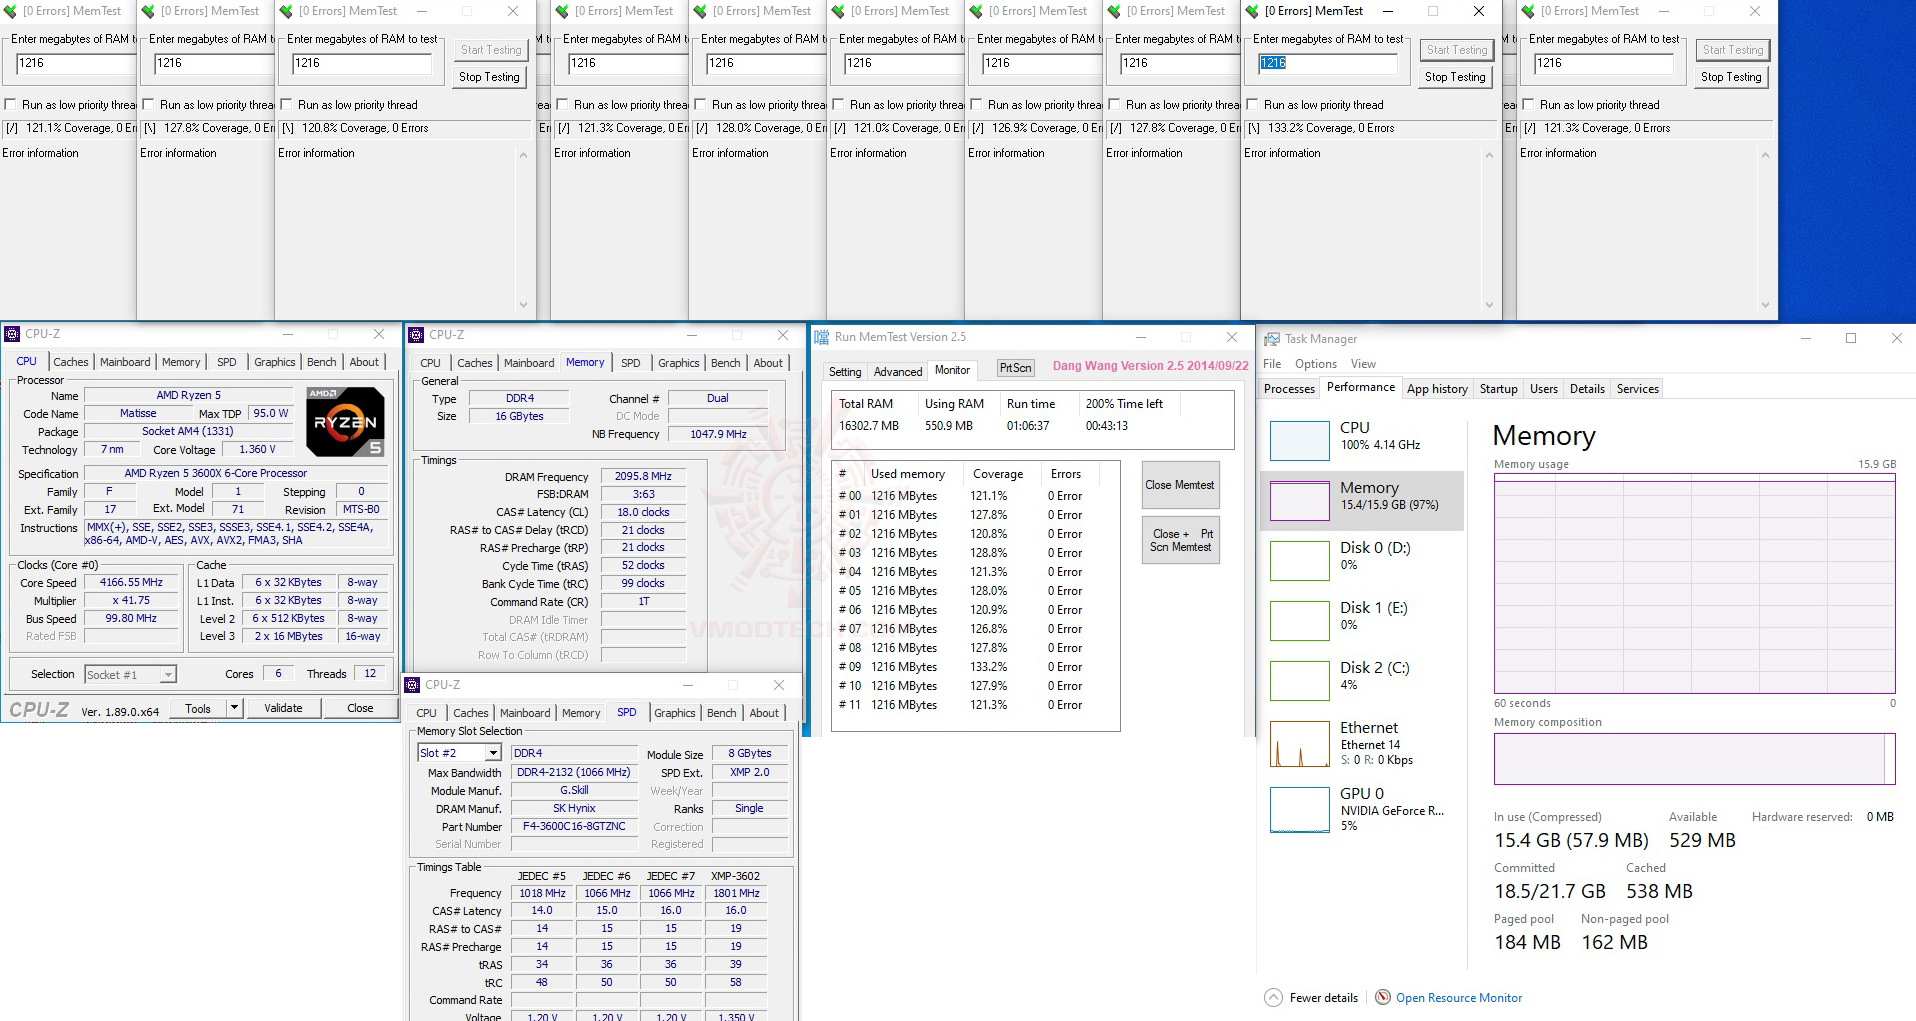Image resolution: width=1916 pixels, height=1021 pixels.
Task: Click the title icon of the CPU-Z window showing Memory Slot Selection
Action: (x=412, y=685)
